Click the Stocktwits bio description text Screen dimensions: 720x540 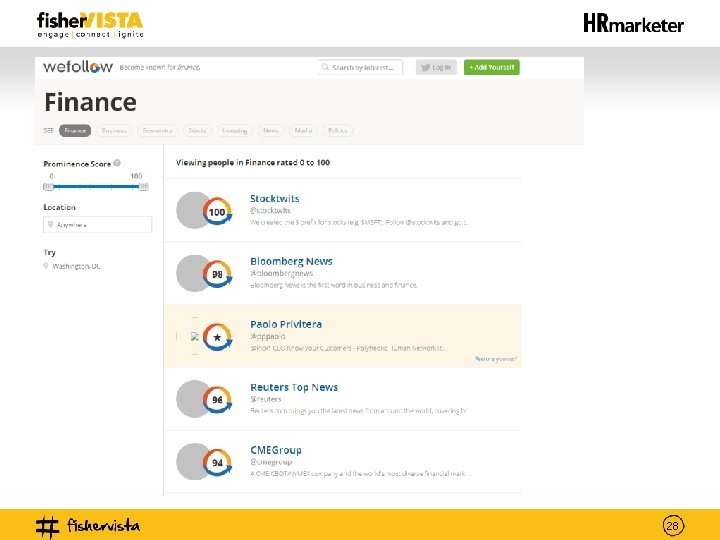tap(360, 222)
